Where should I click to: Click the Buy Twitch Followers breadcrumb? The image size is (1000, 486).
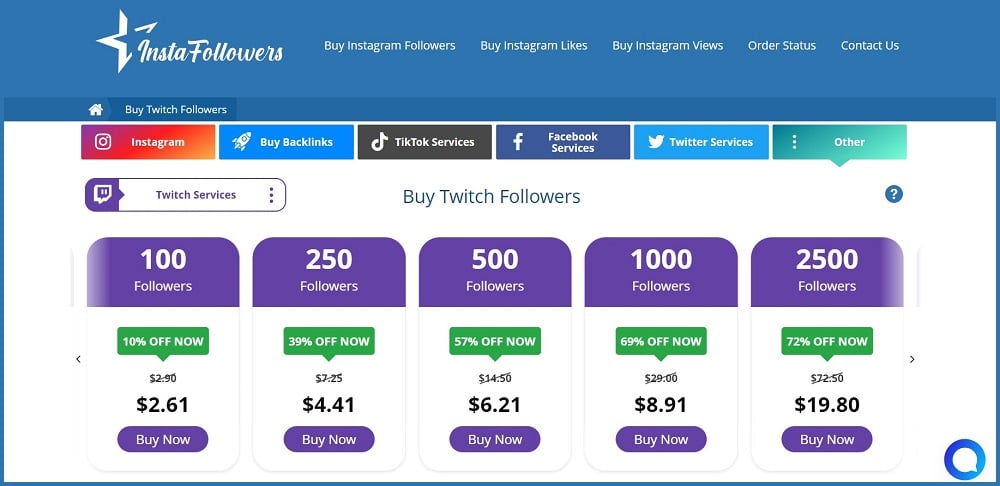coord(175,110)
